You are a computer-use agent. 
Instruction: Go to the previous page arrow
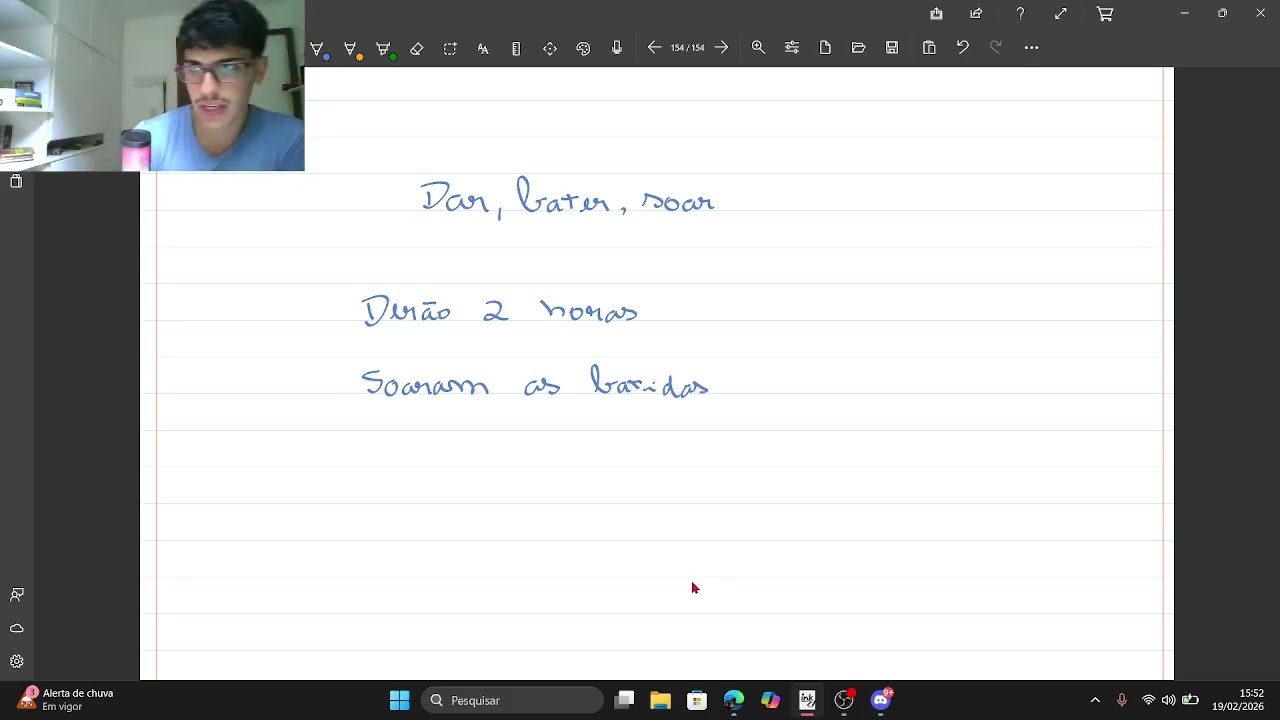pos(654,48)
